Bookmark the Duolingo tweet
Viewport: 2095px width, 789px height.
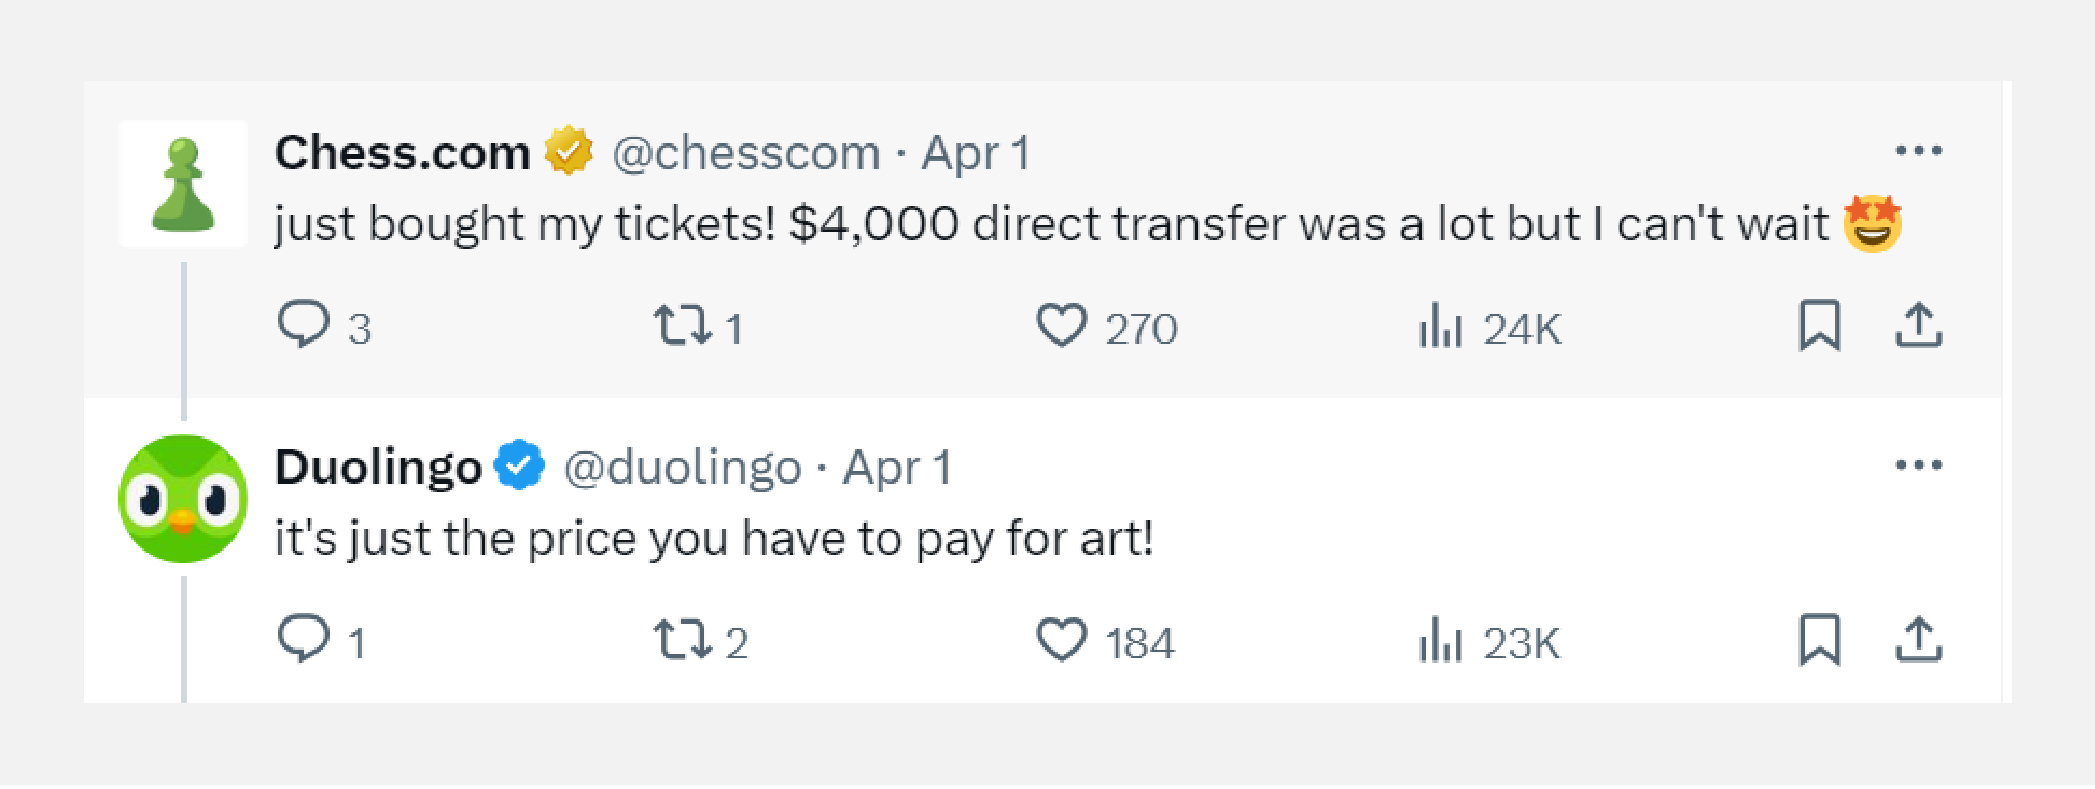coord(1819,640)
